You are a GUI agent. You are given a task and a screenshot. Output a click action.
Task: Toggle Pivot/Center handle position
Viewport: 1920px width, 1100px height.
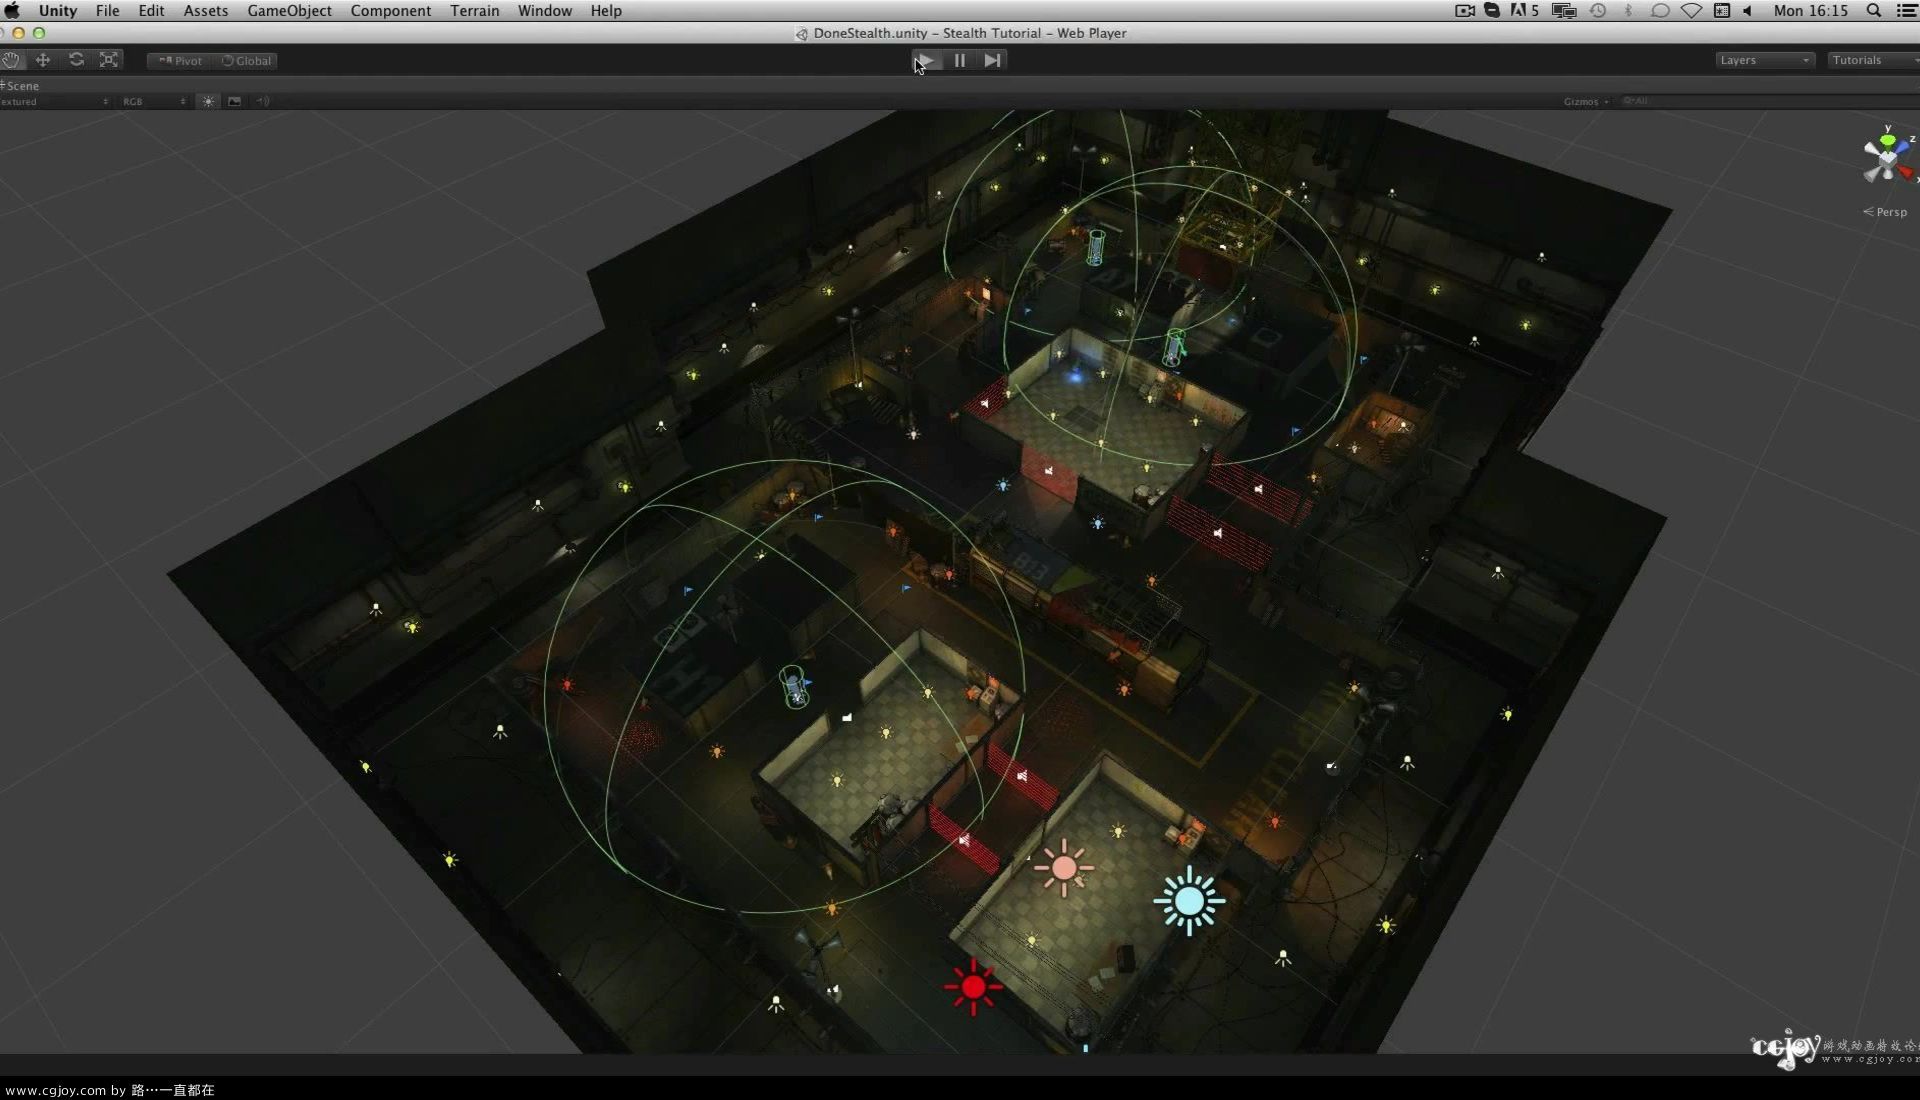[180, 61]
